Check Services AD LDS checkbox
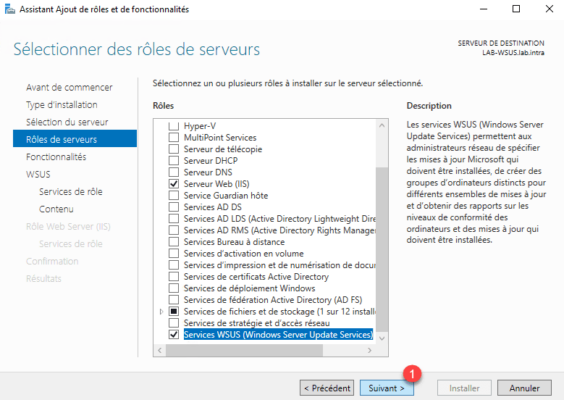The height and width of the screenshot is (400, 564). (174, 218)
